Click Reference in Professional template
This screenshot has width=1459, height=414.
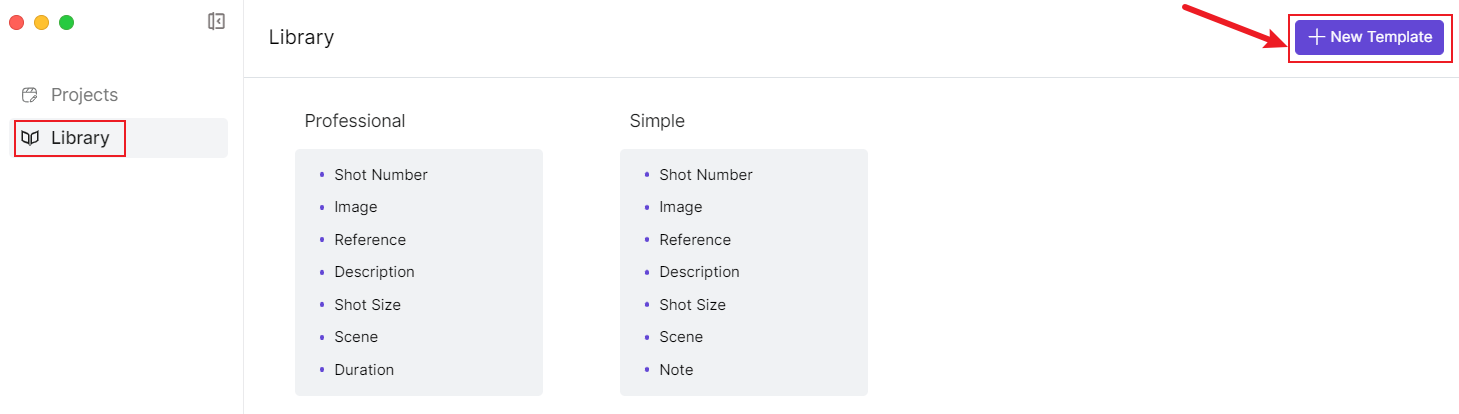(x=370, y=240)
